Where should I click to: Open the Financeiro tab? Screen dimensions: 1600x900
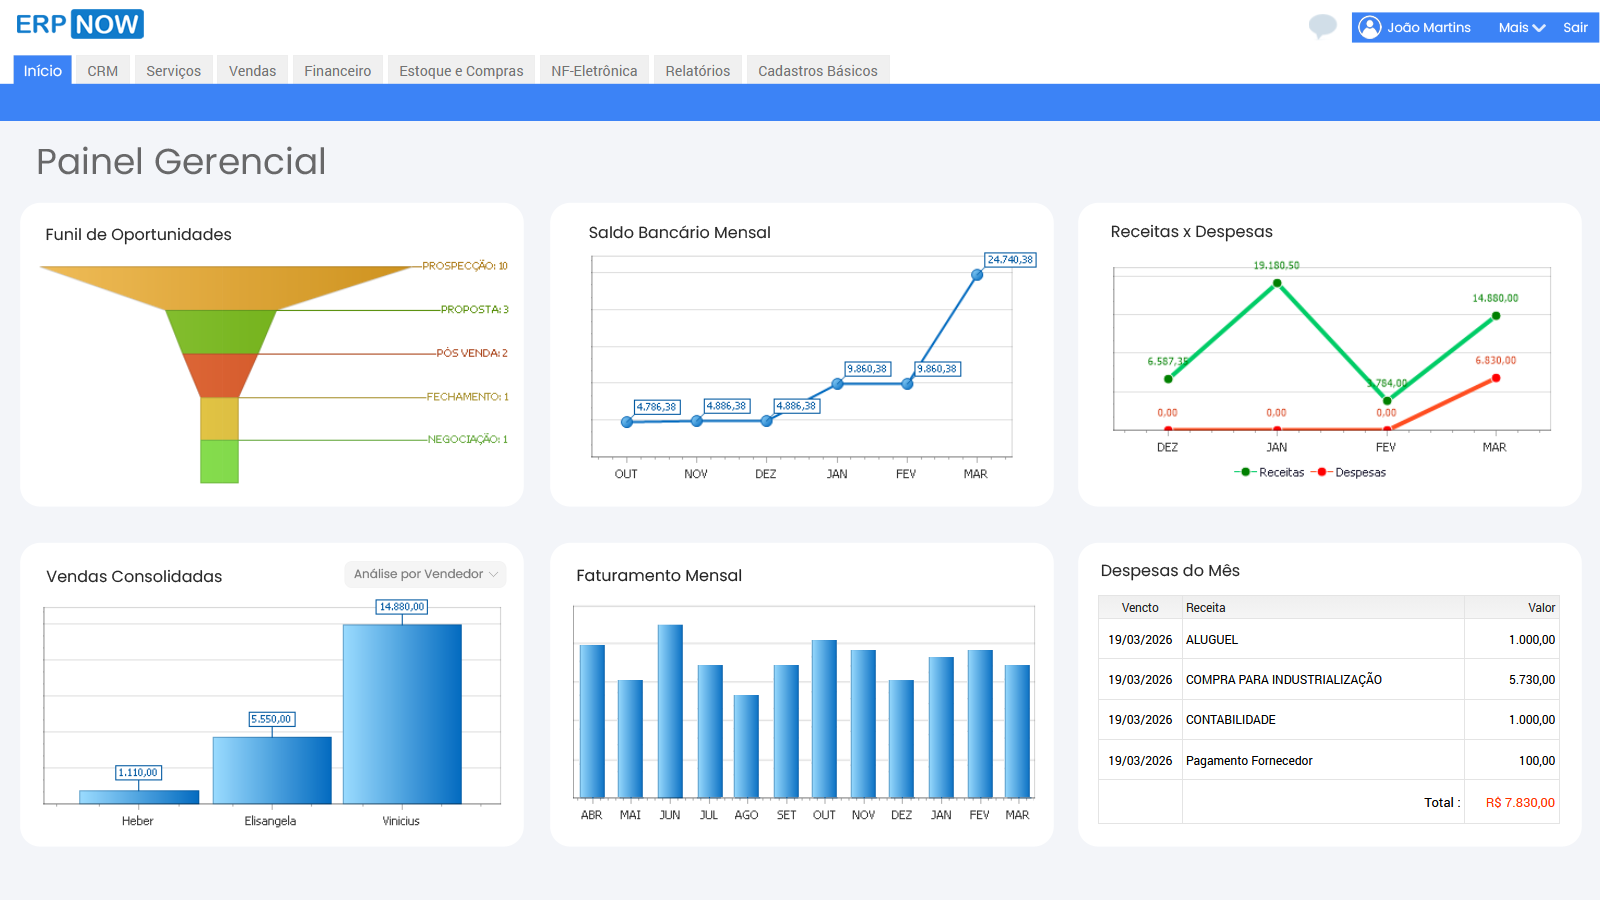[x=337, y=70]
